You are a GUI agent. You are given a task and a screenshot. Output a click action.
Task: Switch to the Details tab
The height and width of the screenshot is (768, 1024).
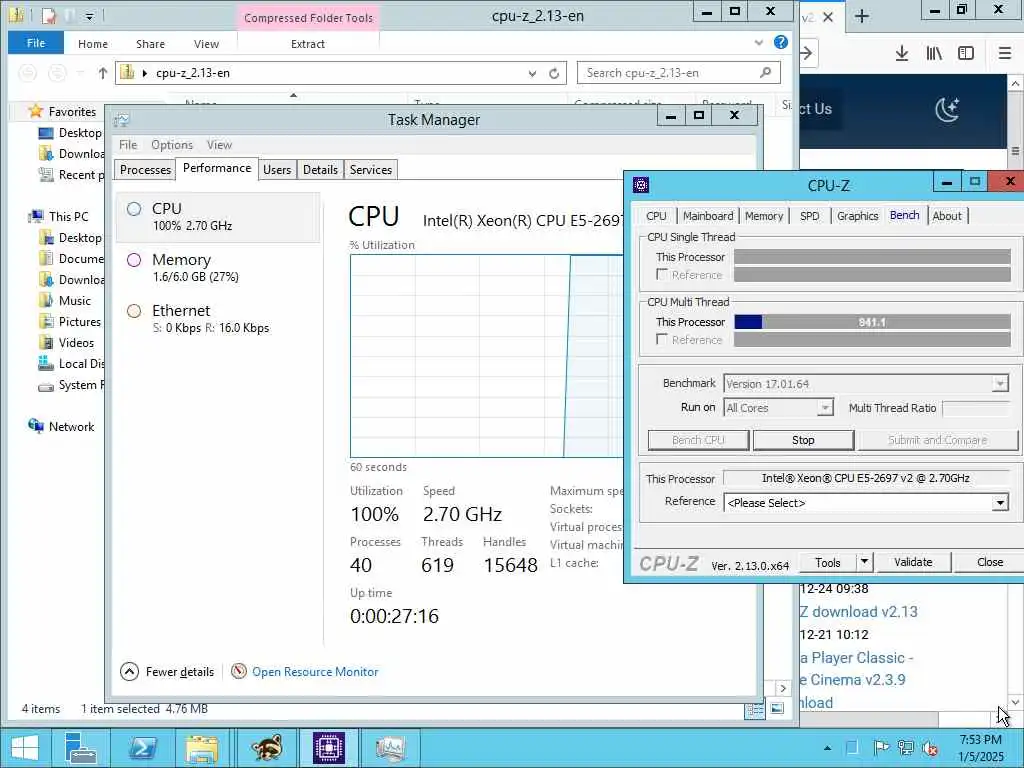320,170
